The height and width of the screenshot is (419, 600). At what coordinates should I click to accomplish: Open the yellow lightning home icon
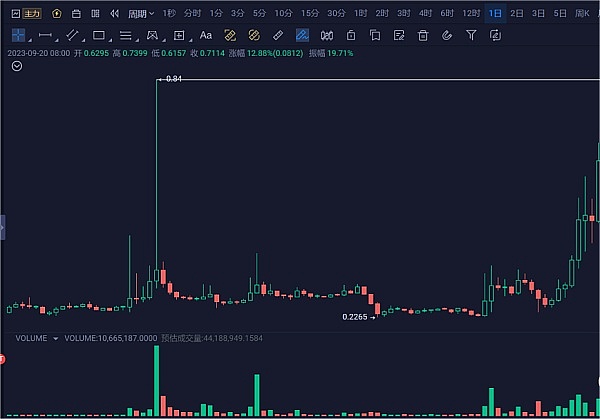tap(57, 14)
